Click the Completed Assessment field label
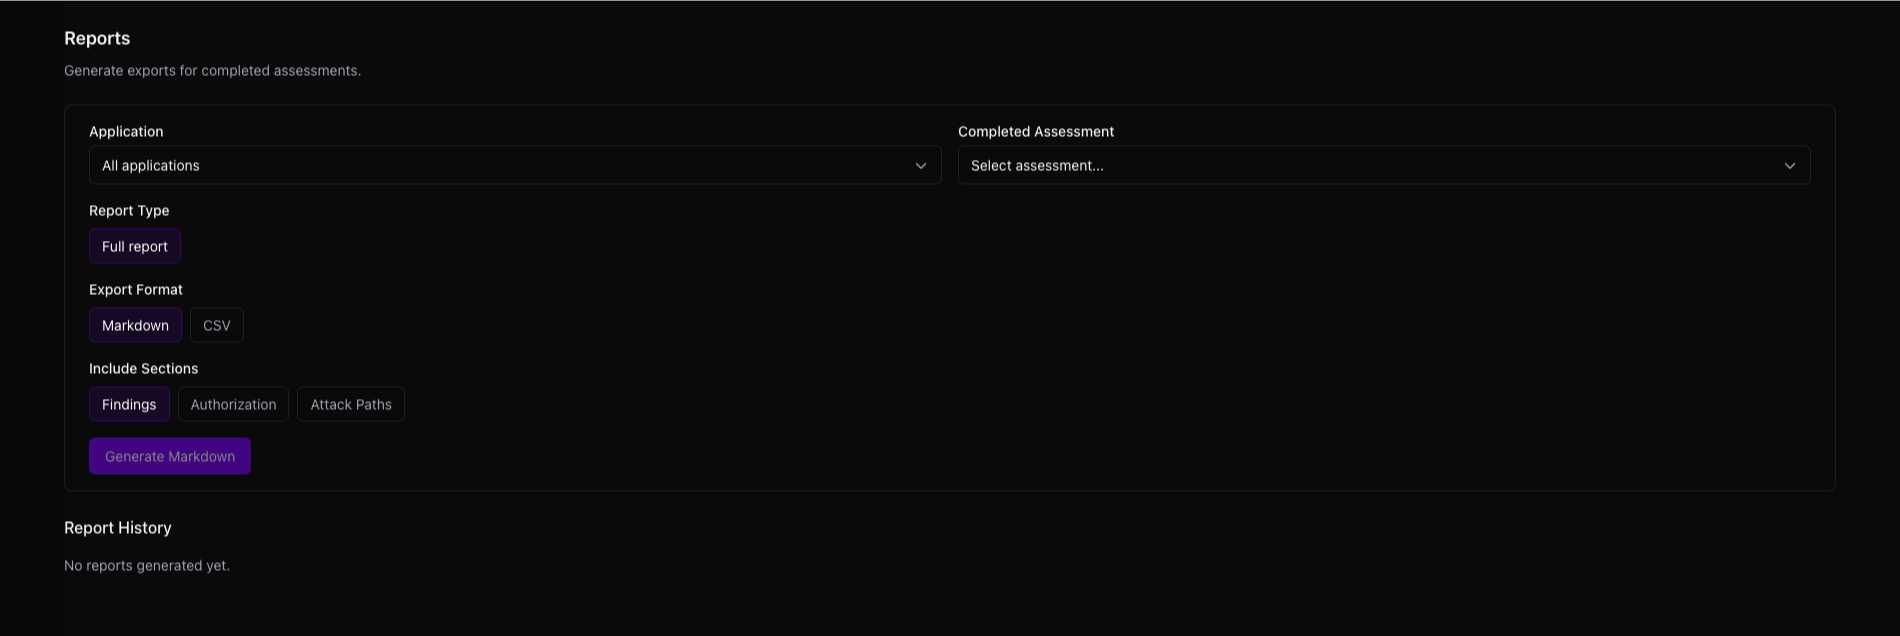Image resolution: width=1900 pixels, height=636 pixels. point(1036,131)
